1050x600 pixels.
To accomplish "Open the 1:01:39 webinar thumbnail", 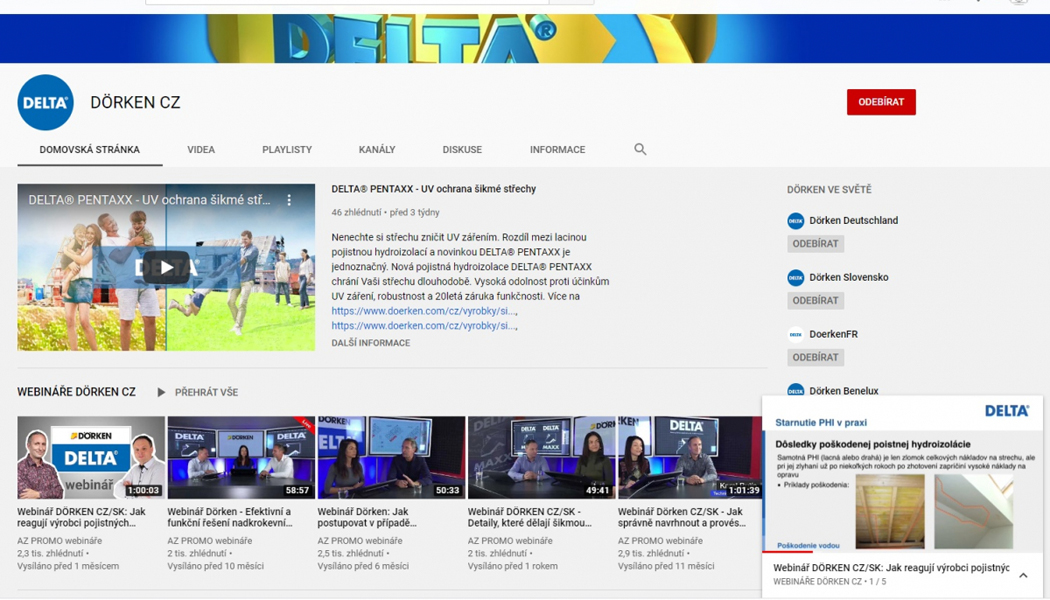I will [690, 457].
